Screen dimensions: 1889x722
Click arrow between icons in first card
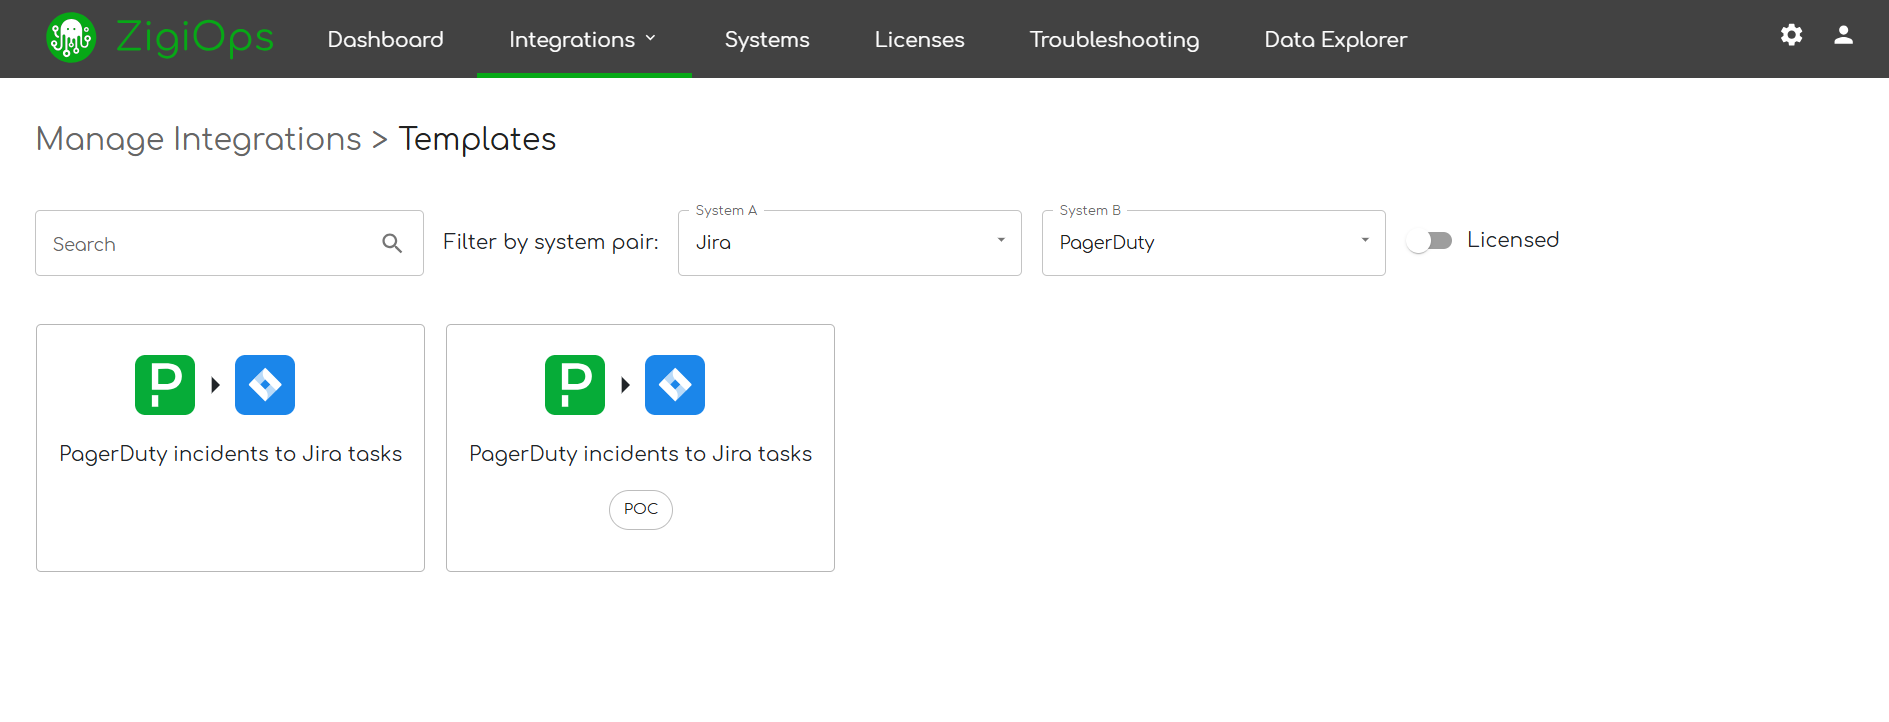[x=215, y=385]
